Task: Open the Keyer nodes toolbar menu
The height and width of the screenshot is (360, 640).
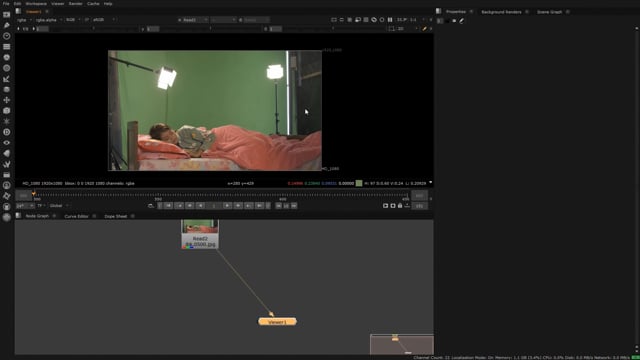Action: click(x=7, y=79)
